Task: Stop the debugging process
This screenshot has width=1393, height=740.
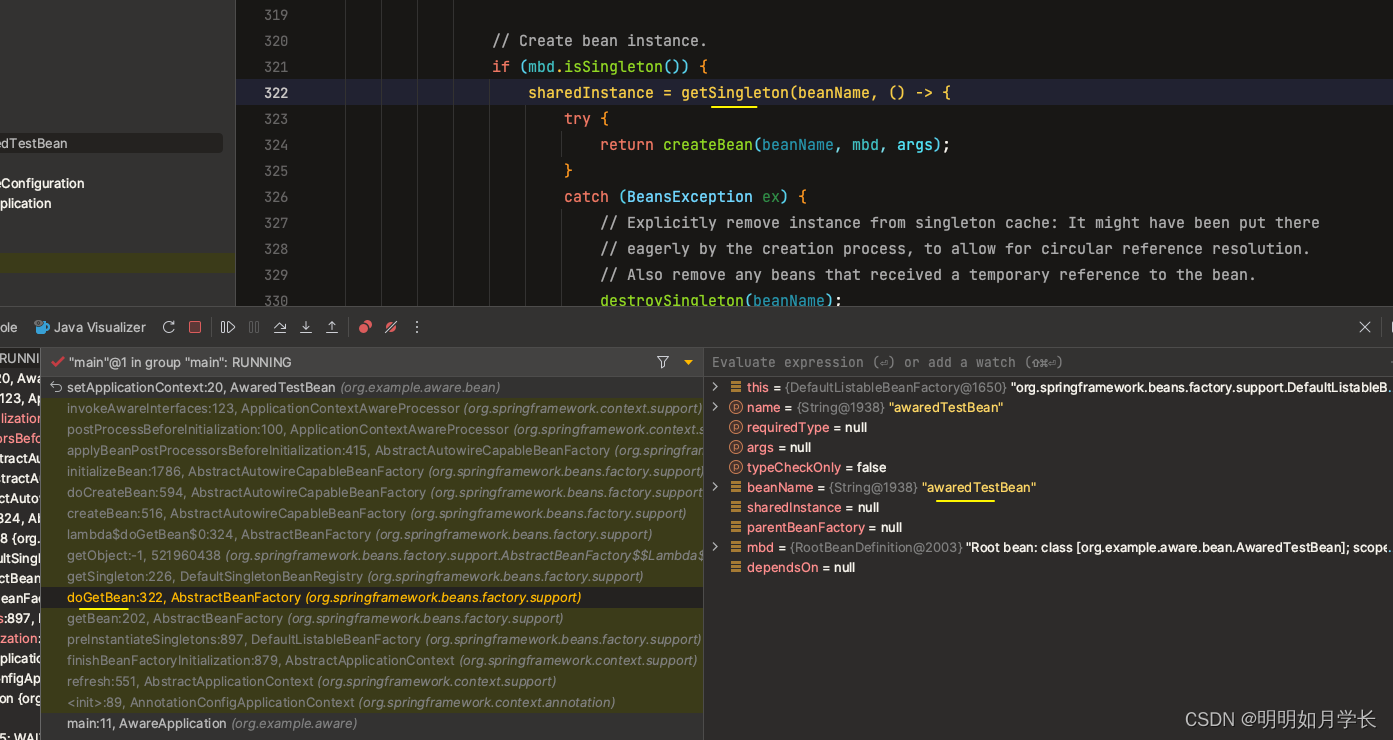Action: click(194, 327)
